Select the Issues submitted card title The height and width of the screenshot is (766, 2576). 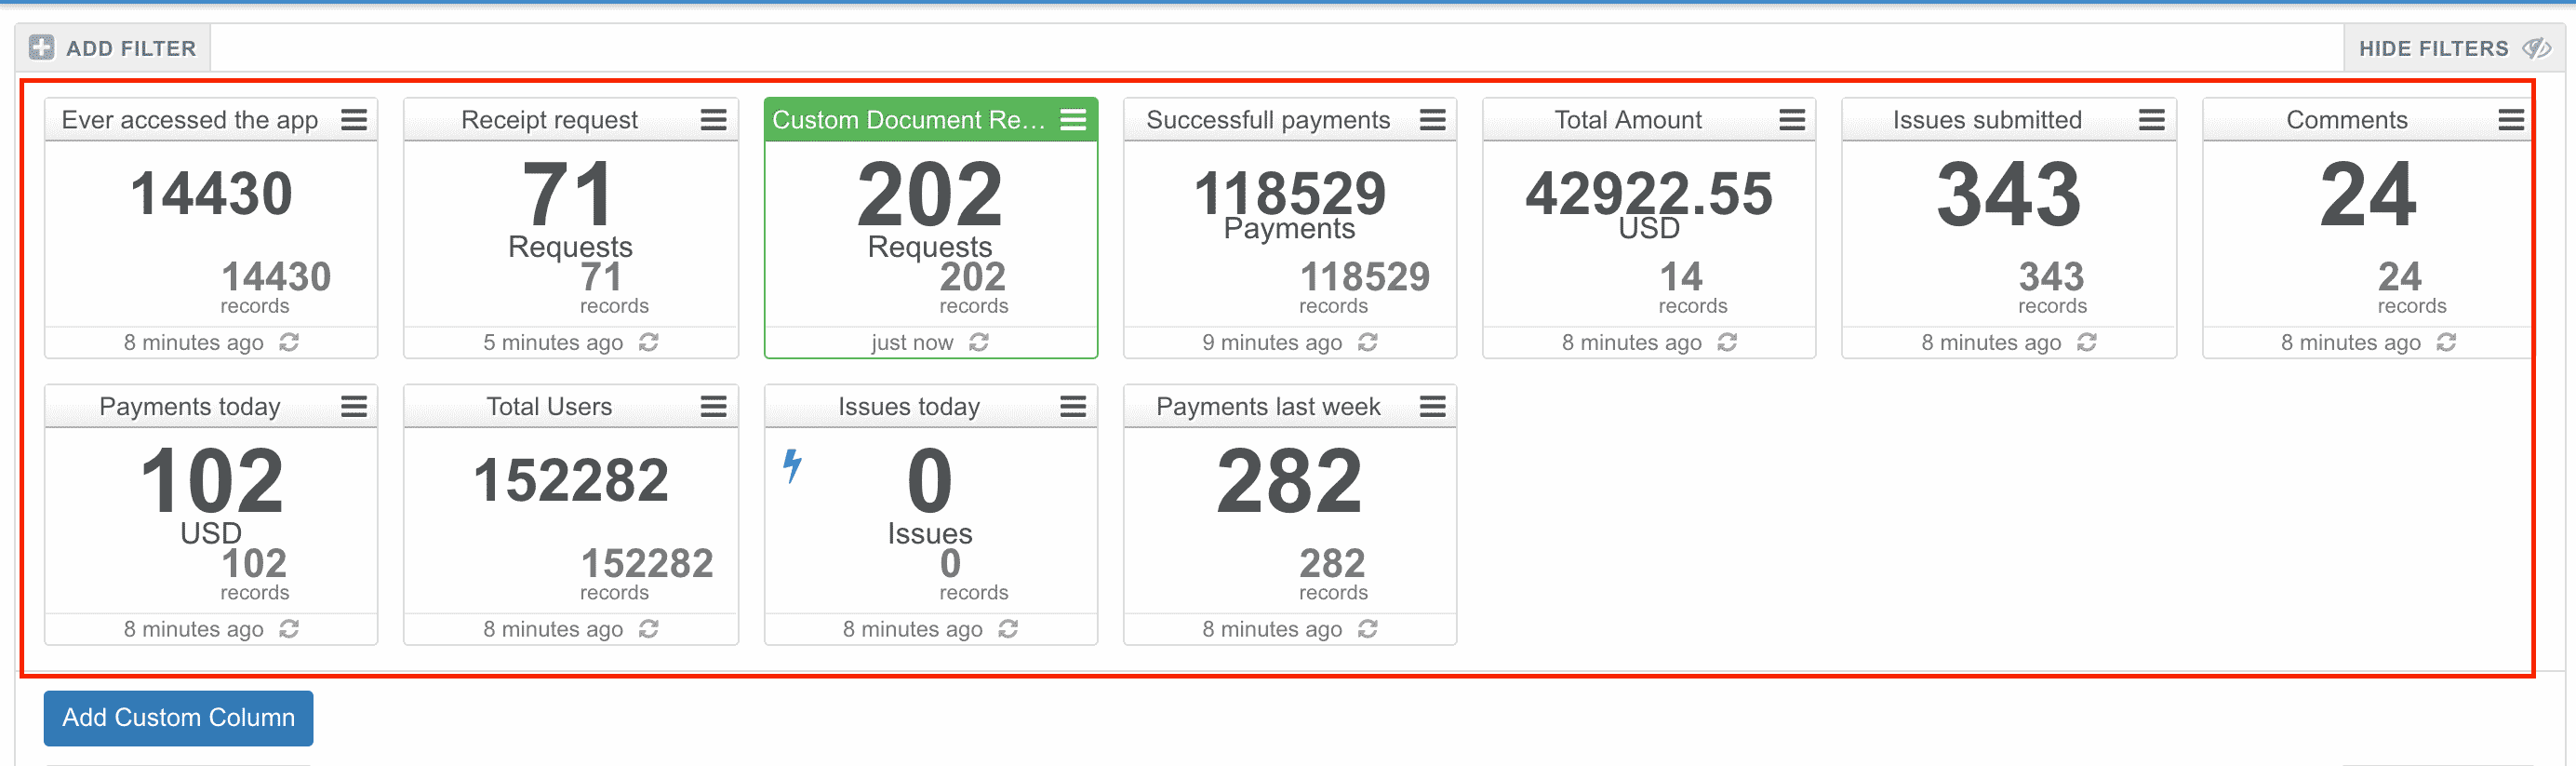click(x=1987, y=120)
